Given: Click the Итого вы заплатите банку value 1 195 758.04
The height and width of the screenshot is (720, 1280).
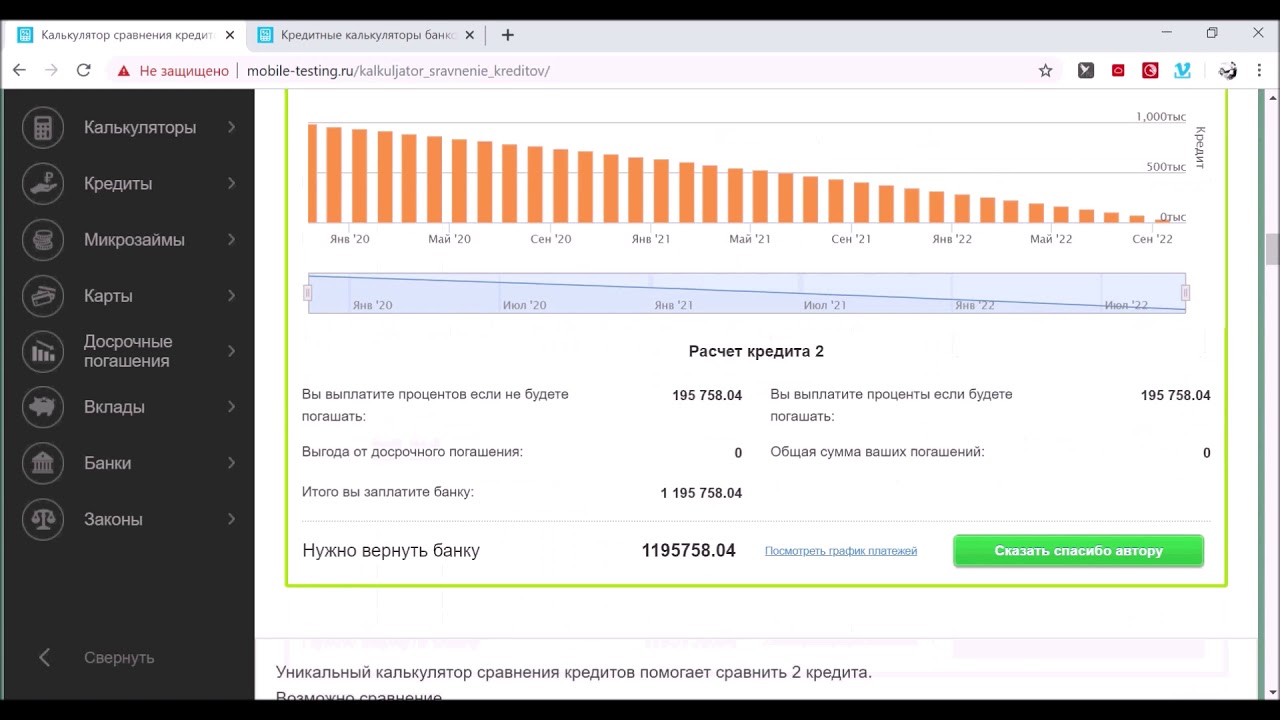Looking at the screenshot, I should (x=701, y=493).
